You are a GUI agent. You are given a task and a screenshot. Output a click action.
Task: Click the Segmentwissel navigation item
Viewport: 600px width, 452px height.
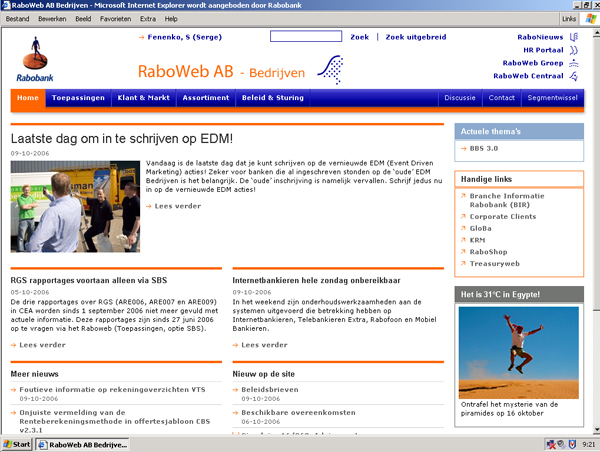coord(552,99)
